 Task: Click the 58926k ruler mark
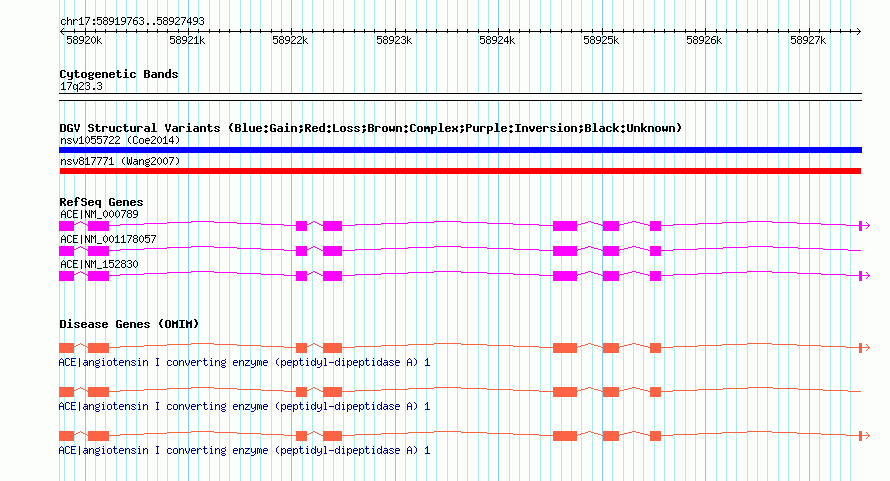pos(704,40)
